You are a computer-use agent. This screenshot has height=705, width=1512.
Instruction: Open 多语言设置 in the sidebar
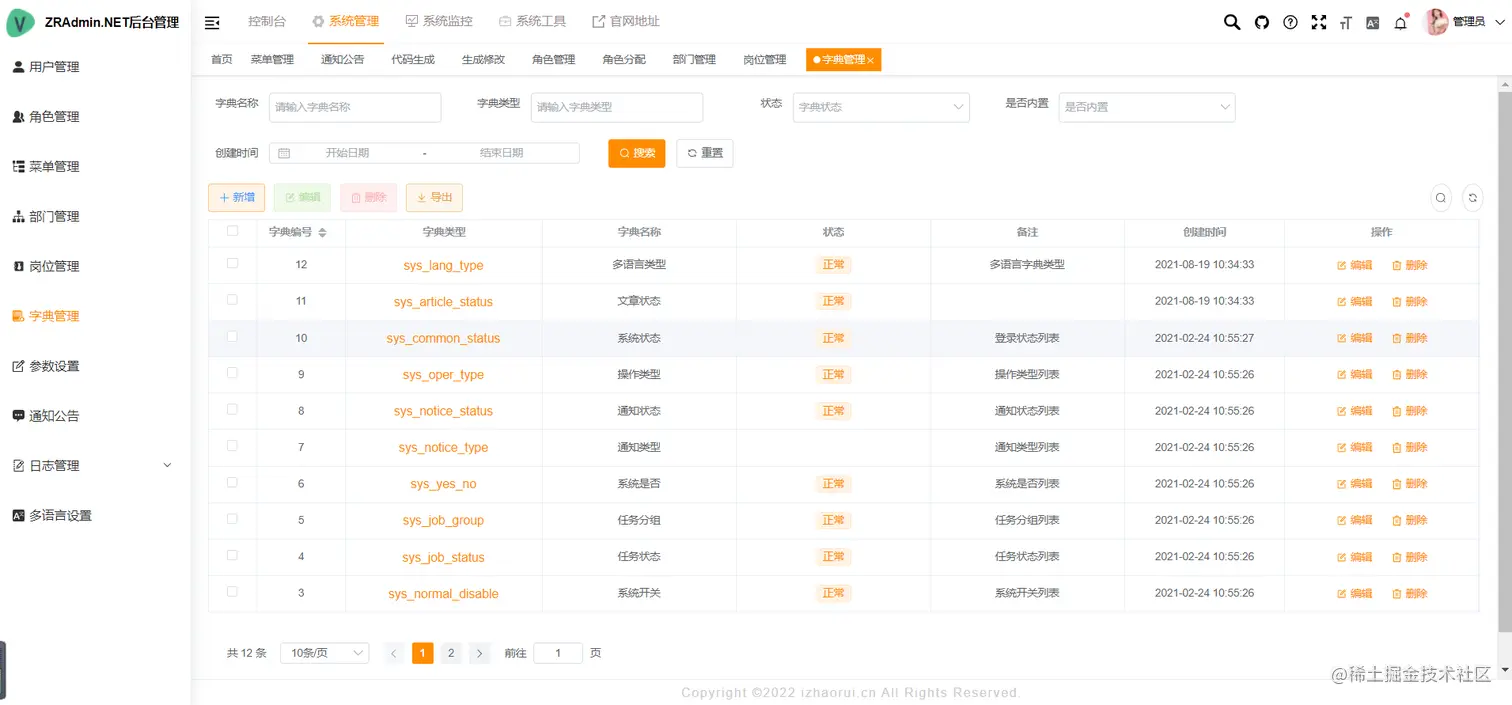(x=95, y=516)
